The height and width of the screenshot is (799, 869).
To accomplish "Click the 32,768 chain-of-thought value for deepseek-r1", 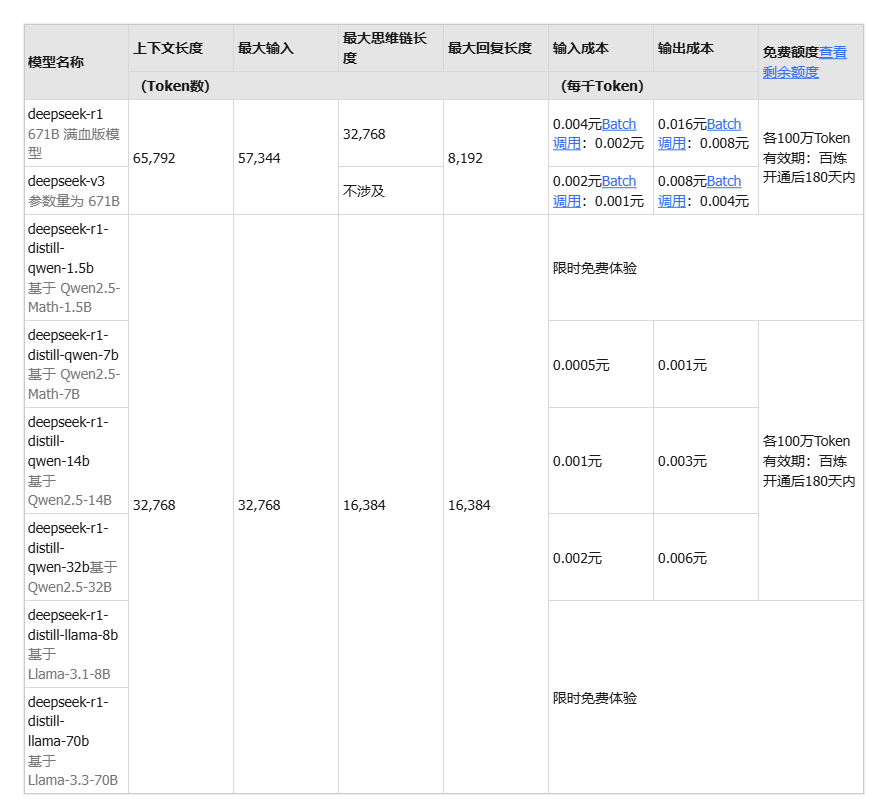I will [x=364, y=134].
